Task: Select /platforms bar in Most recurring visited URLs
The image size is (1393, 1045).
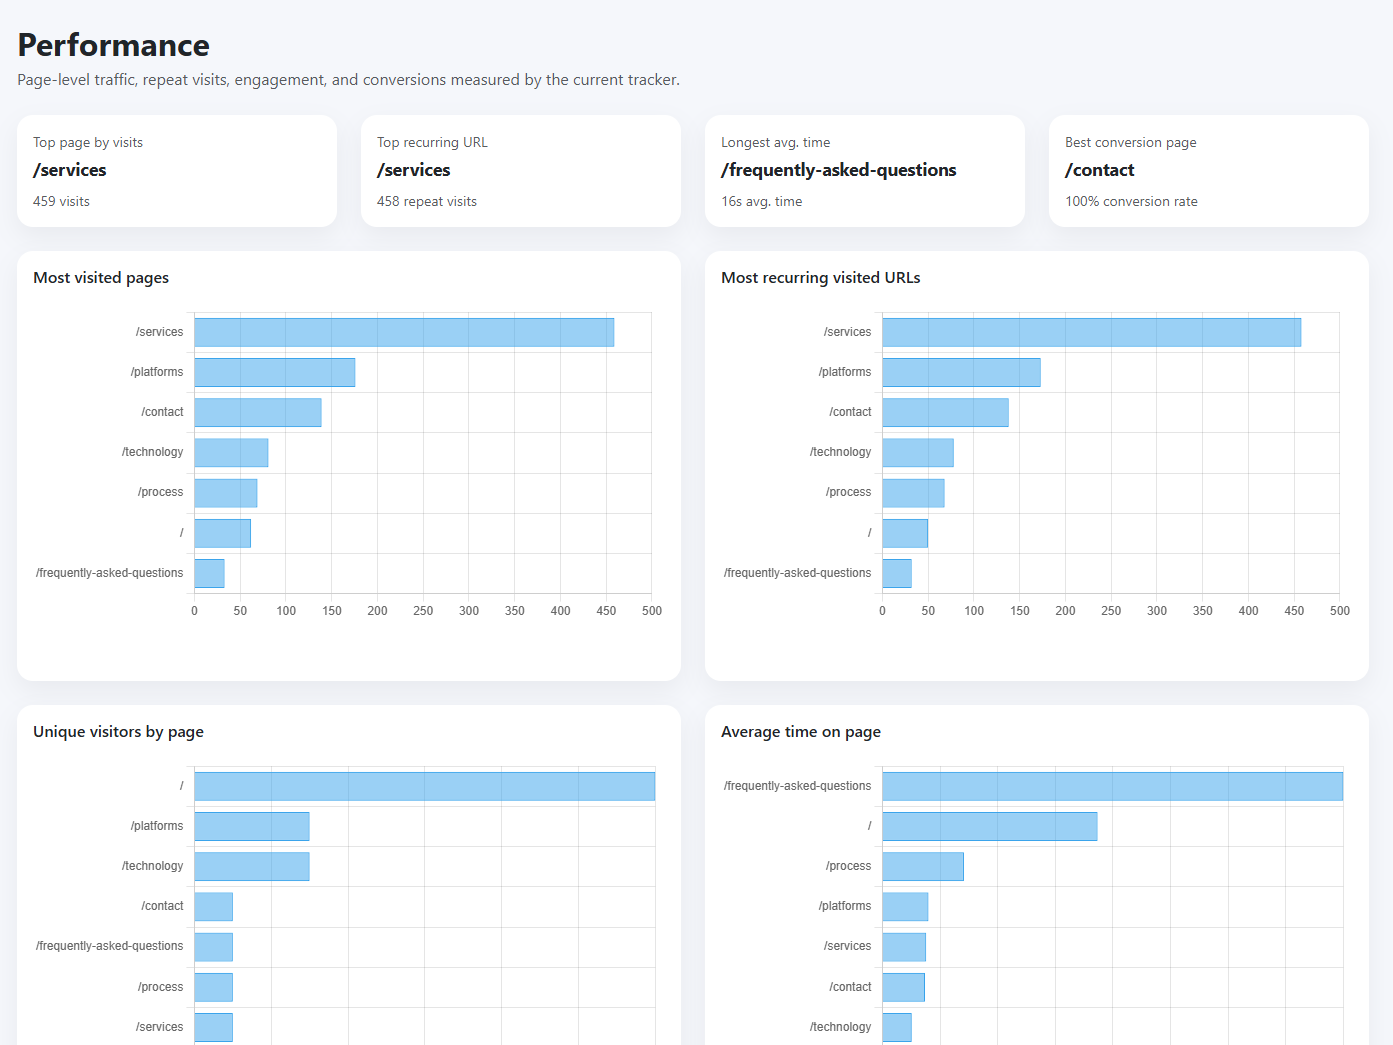Action: point(961,372)
